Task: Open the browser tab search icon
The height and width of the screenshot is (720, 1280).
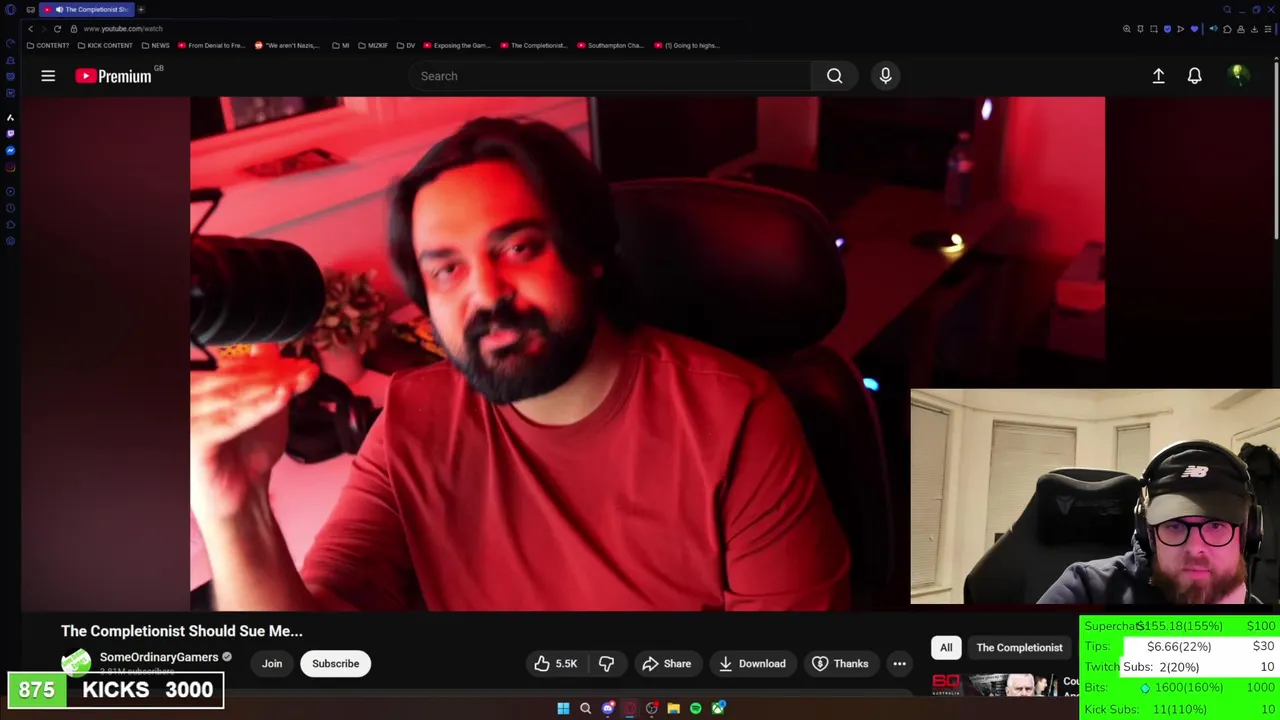Action: (x=1227, y=10)
